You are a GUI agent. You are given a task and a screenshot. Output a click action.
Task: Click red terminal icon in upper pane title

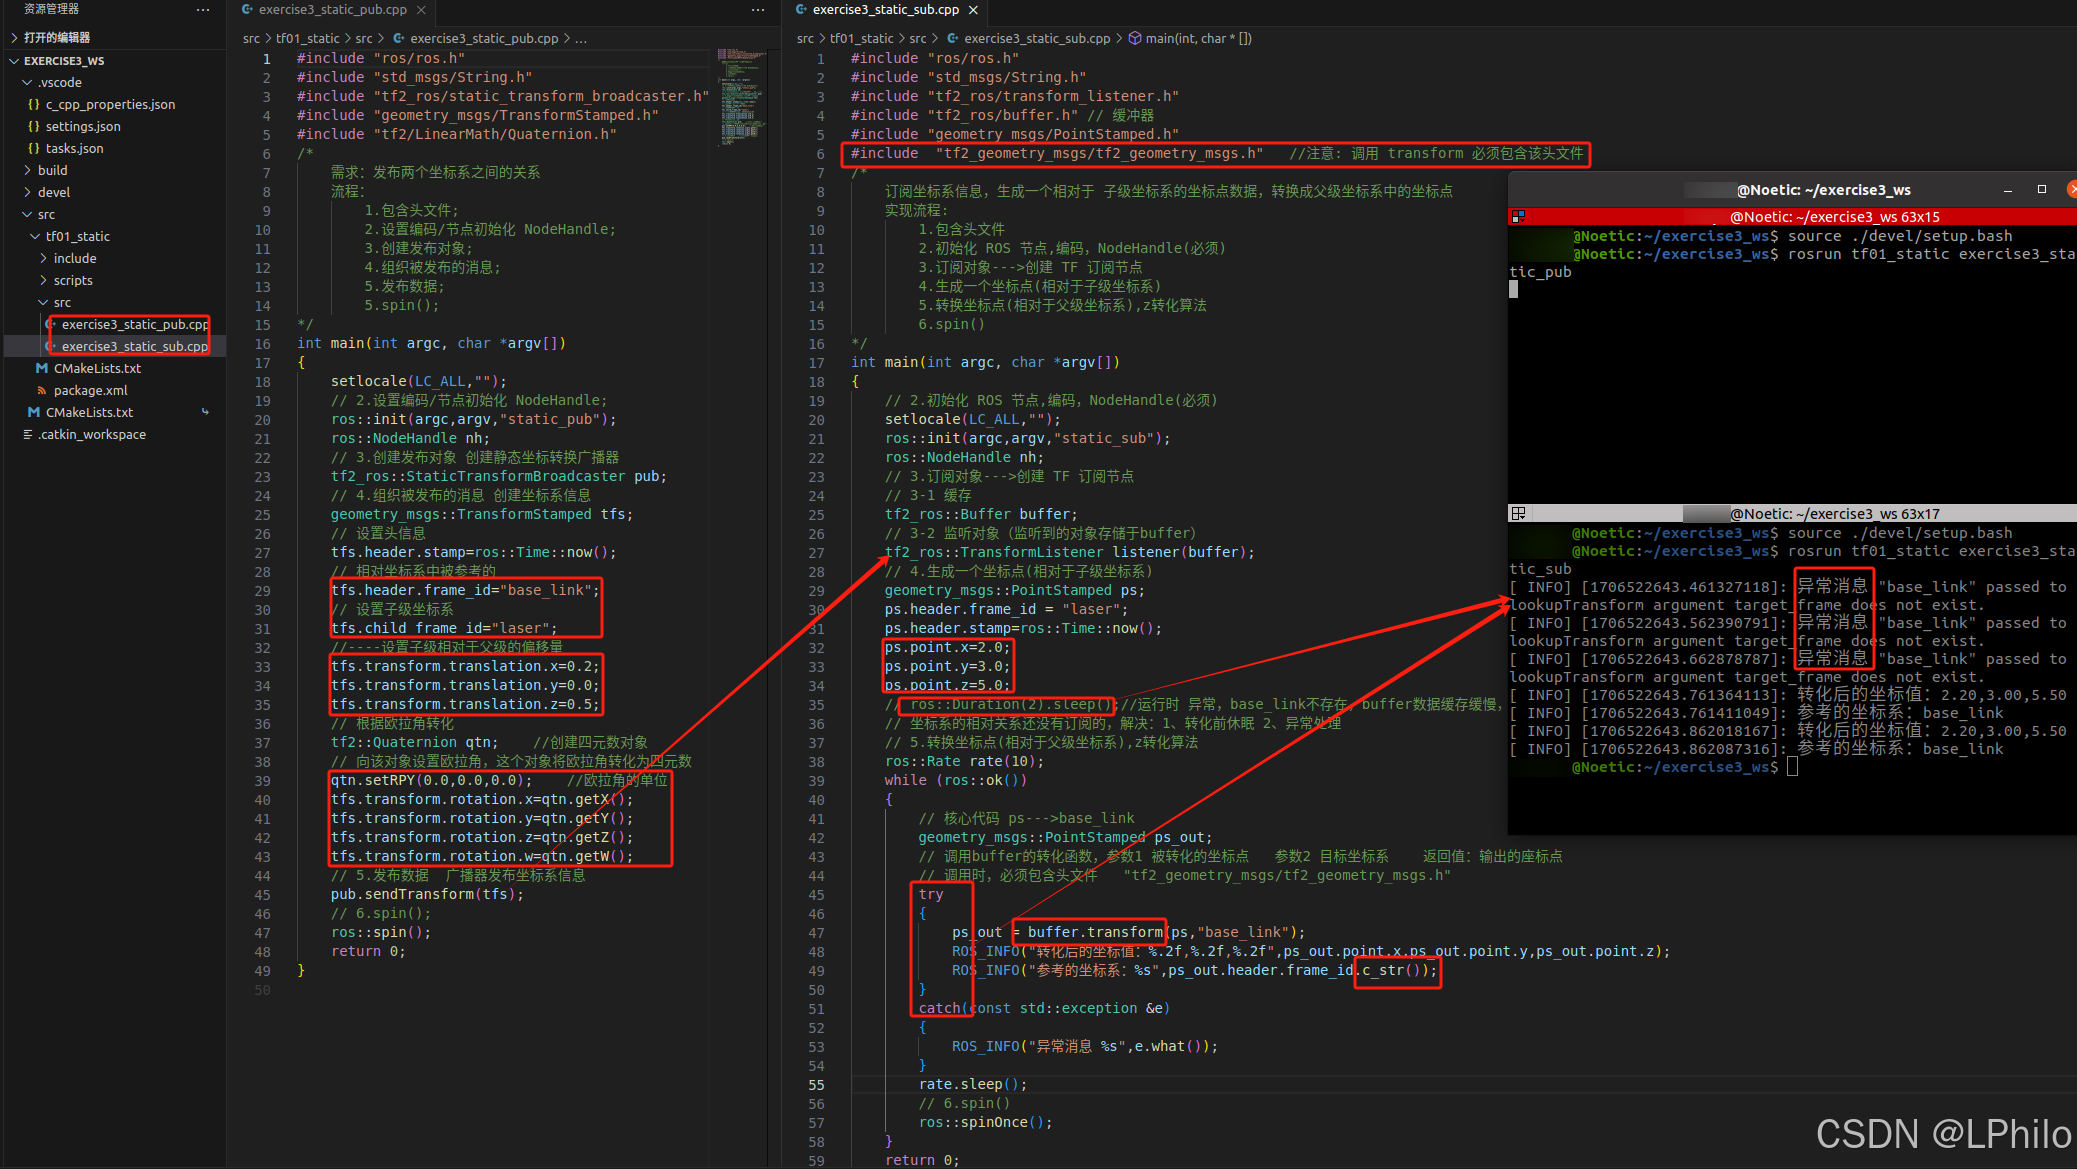point(1518,216)
